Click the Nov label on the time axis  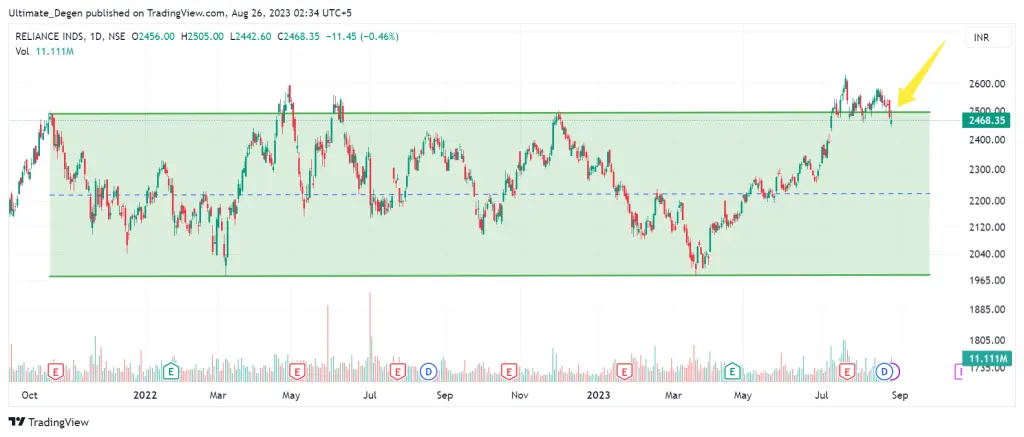point(520,395)
